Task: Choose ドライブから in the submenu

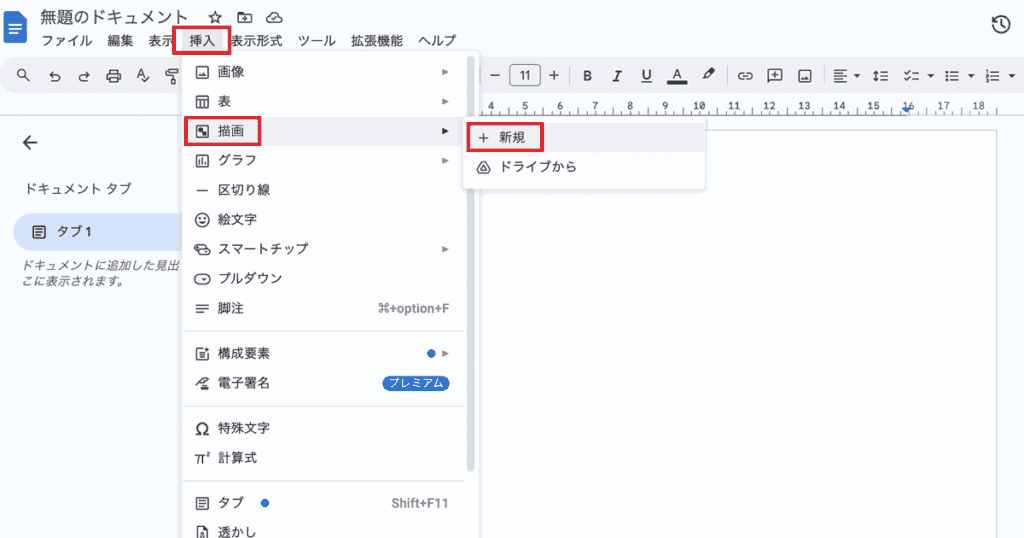Action: coord(537,167)
